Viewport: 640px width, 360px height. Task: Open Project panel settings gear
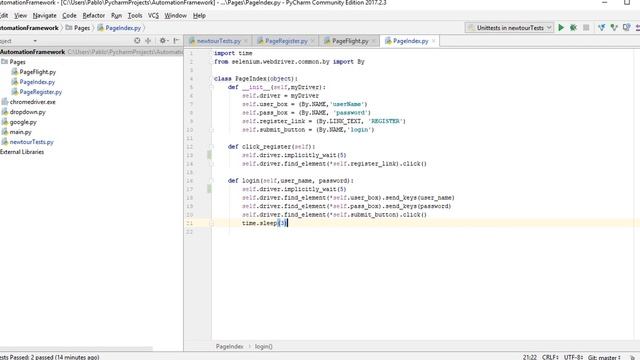tap(163, 40)
